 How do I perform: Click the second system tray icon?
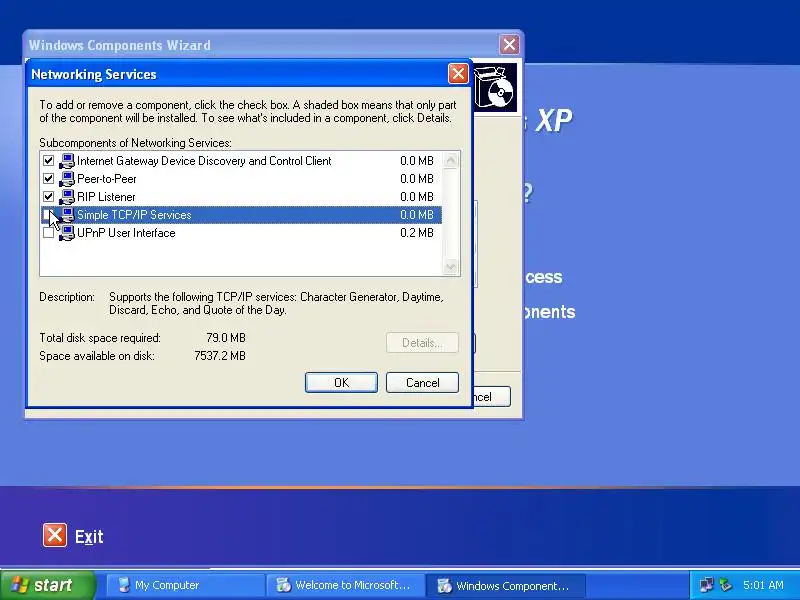click(726, 585)
